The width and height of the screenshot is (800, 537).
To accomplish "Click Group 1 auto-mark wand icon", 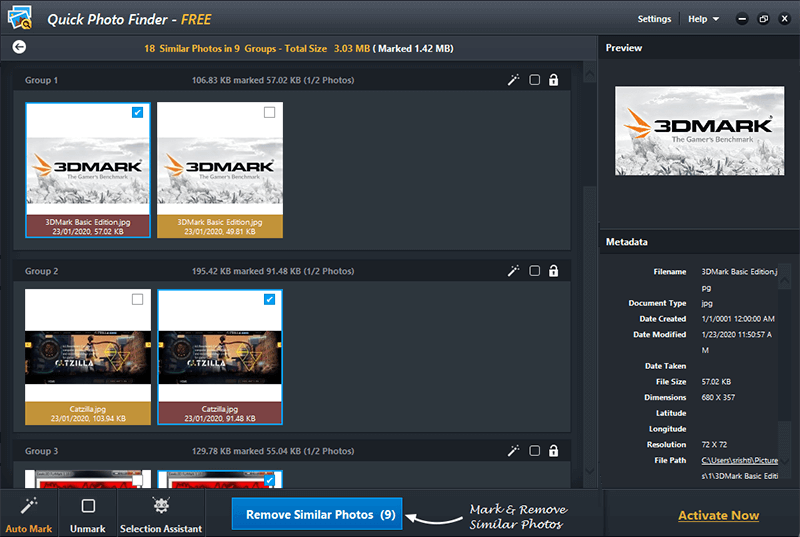I will click(513, 80).
